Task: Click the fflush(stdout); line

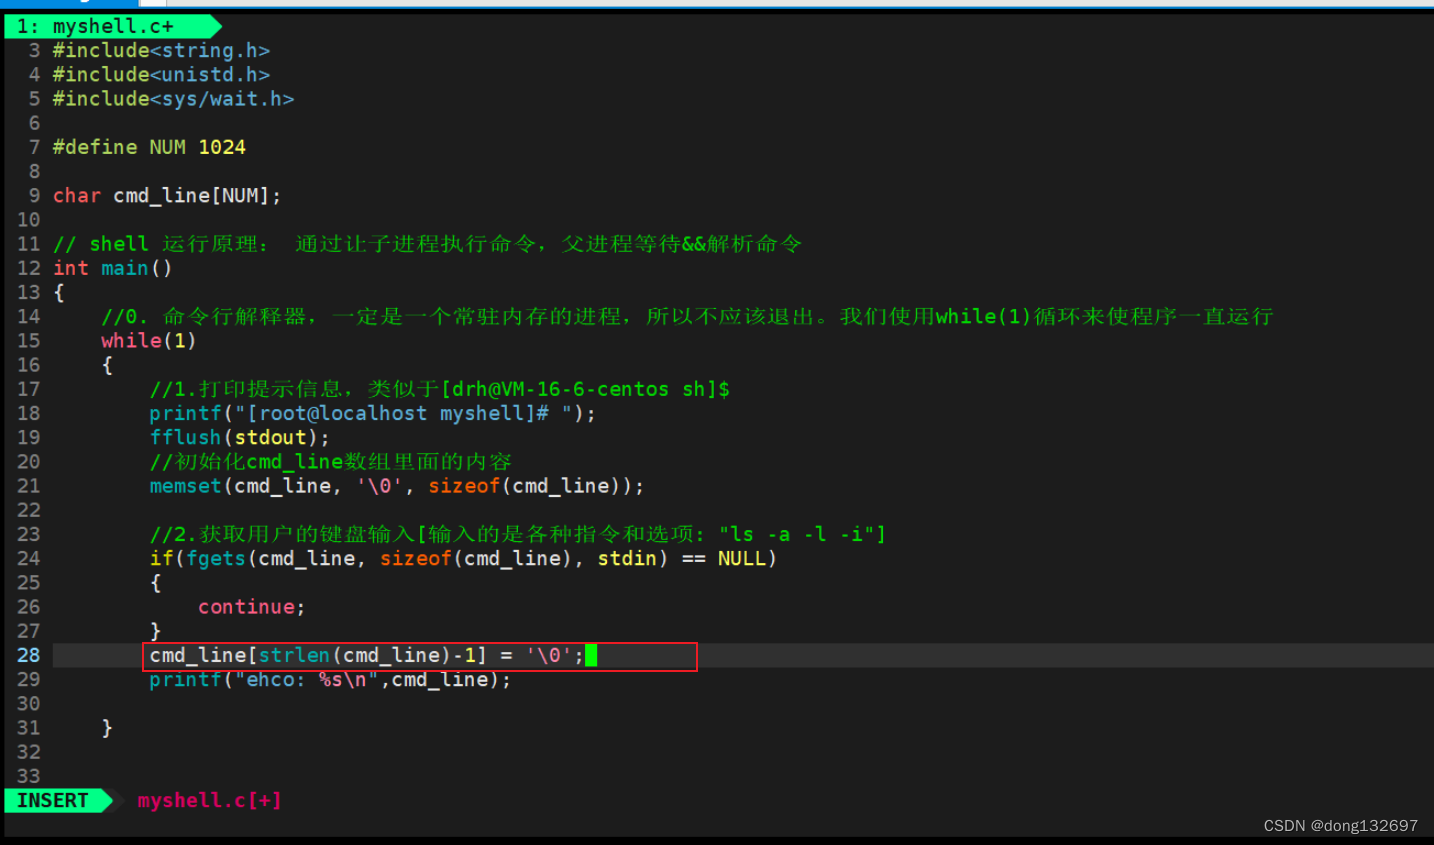Action: [x=239, y=437]
